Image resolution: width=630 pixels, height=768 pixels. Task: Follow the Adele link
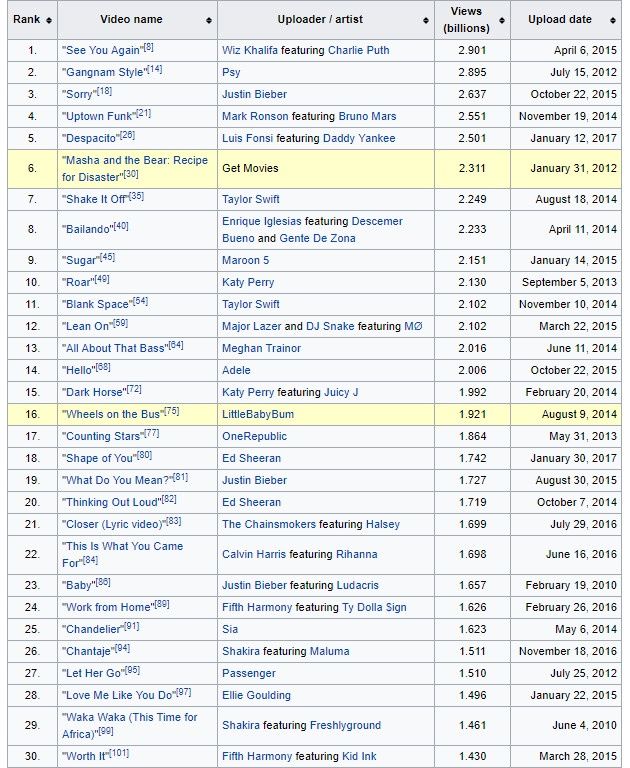pyautogui.click(x=236, y=371)
